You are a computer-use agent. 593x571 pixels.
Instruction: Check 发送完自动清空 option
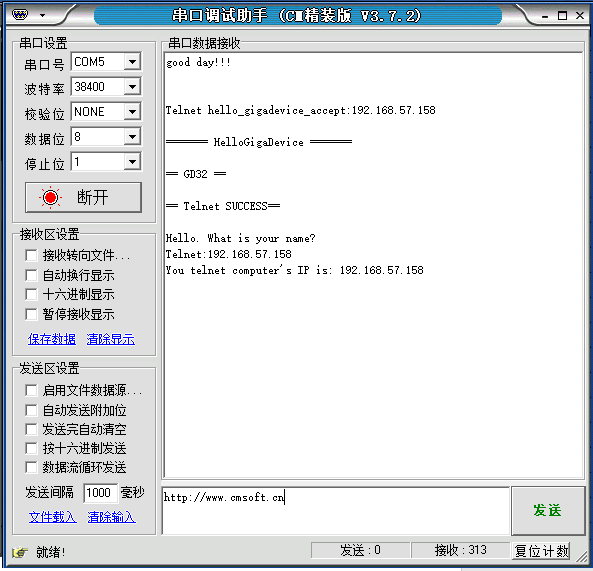[x=31, y=429]
